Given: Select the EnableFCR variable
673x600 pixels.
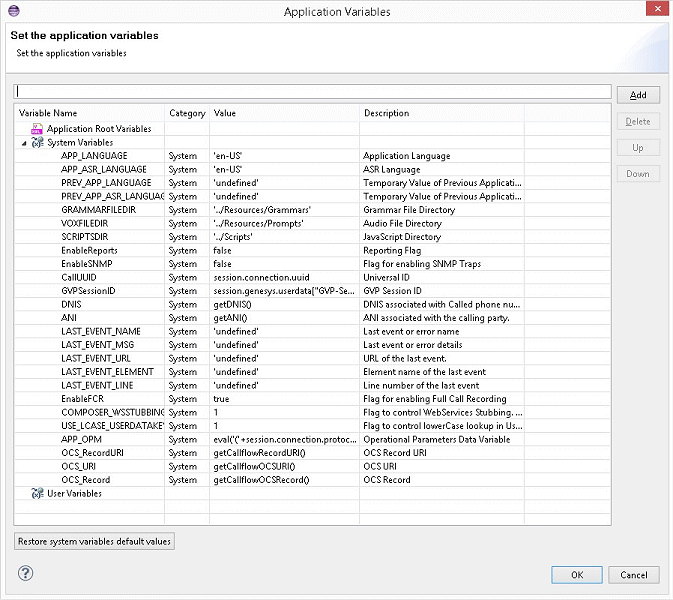Looking at the screenshot, I should coord(82,399).
